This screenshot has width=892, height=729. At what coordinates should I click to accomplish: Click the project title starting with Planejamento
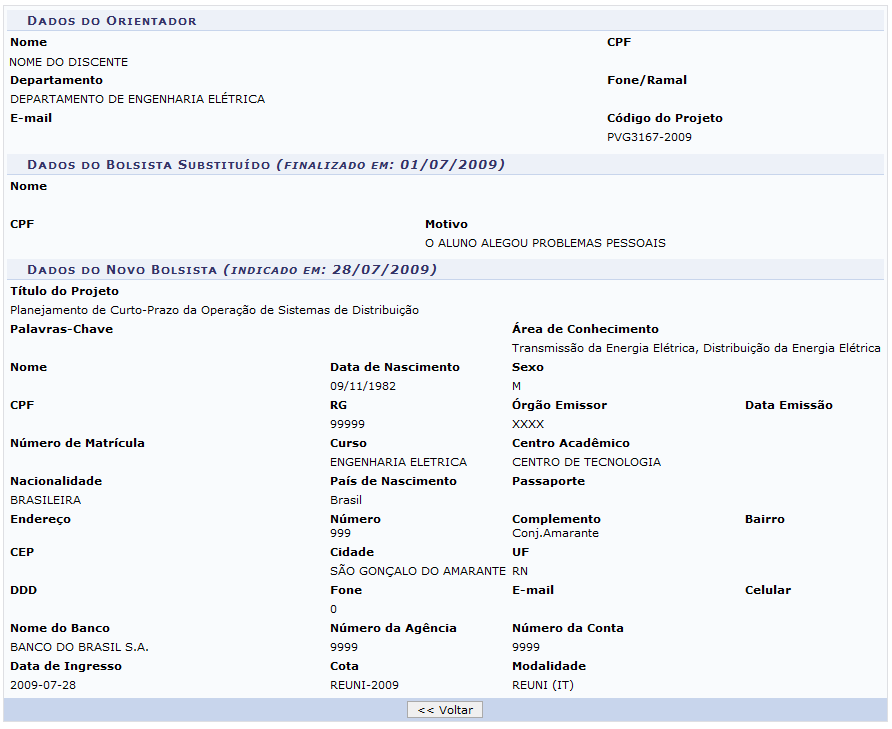[x=214, y=310]
